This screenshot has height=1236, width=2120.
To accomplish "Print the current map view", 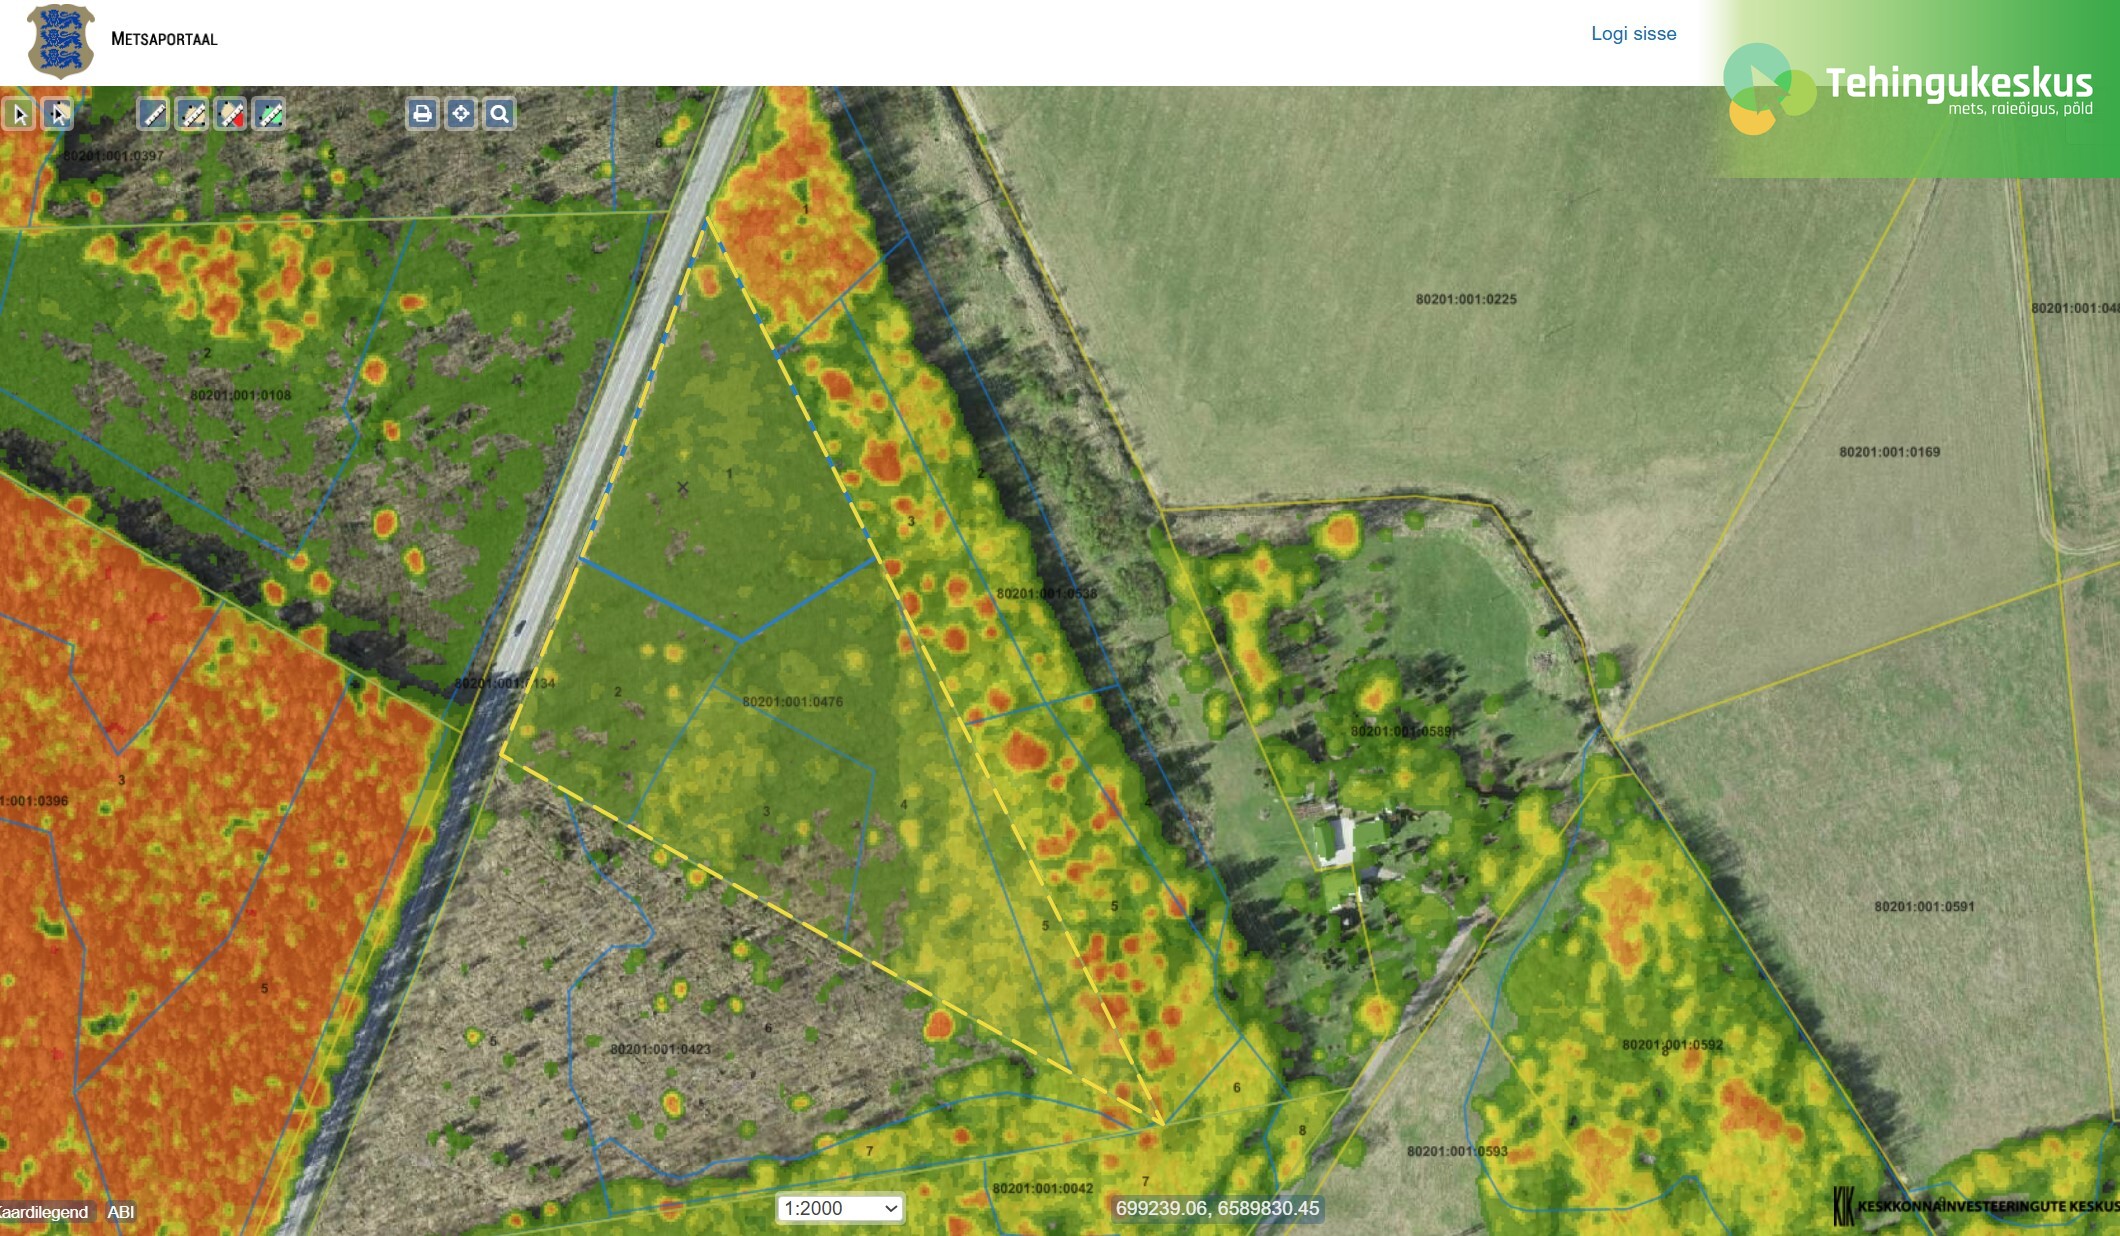I will (x=422, y=114).
